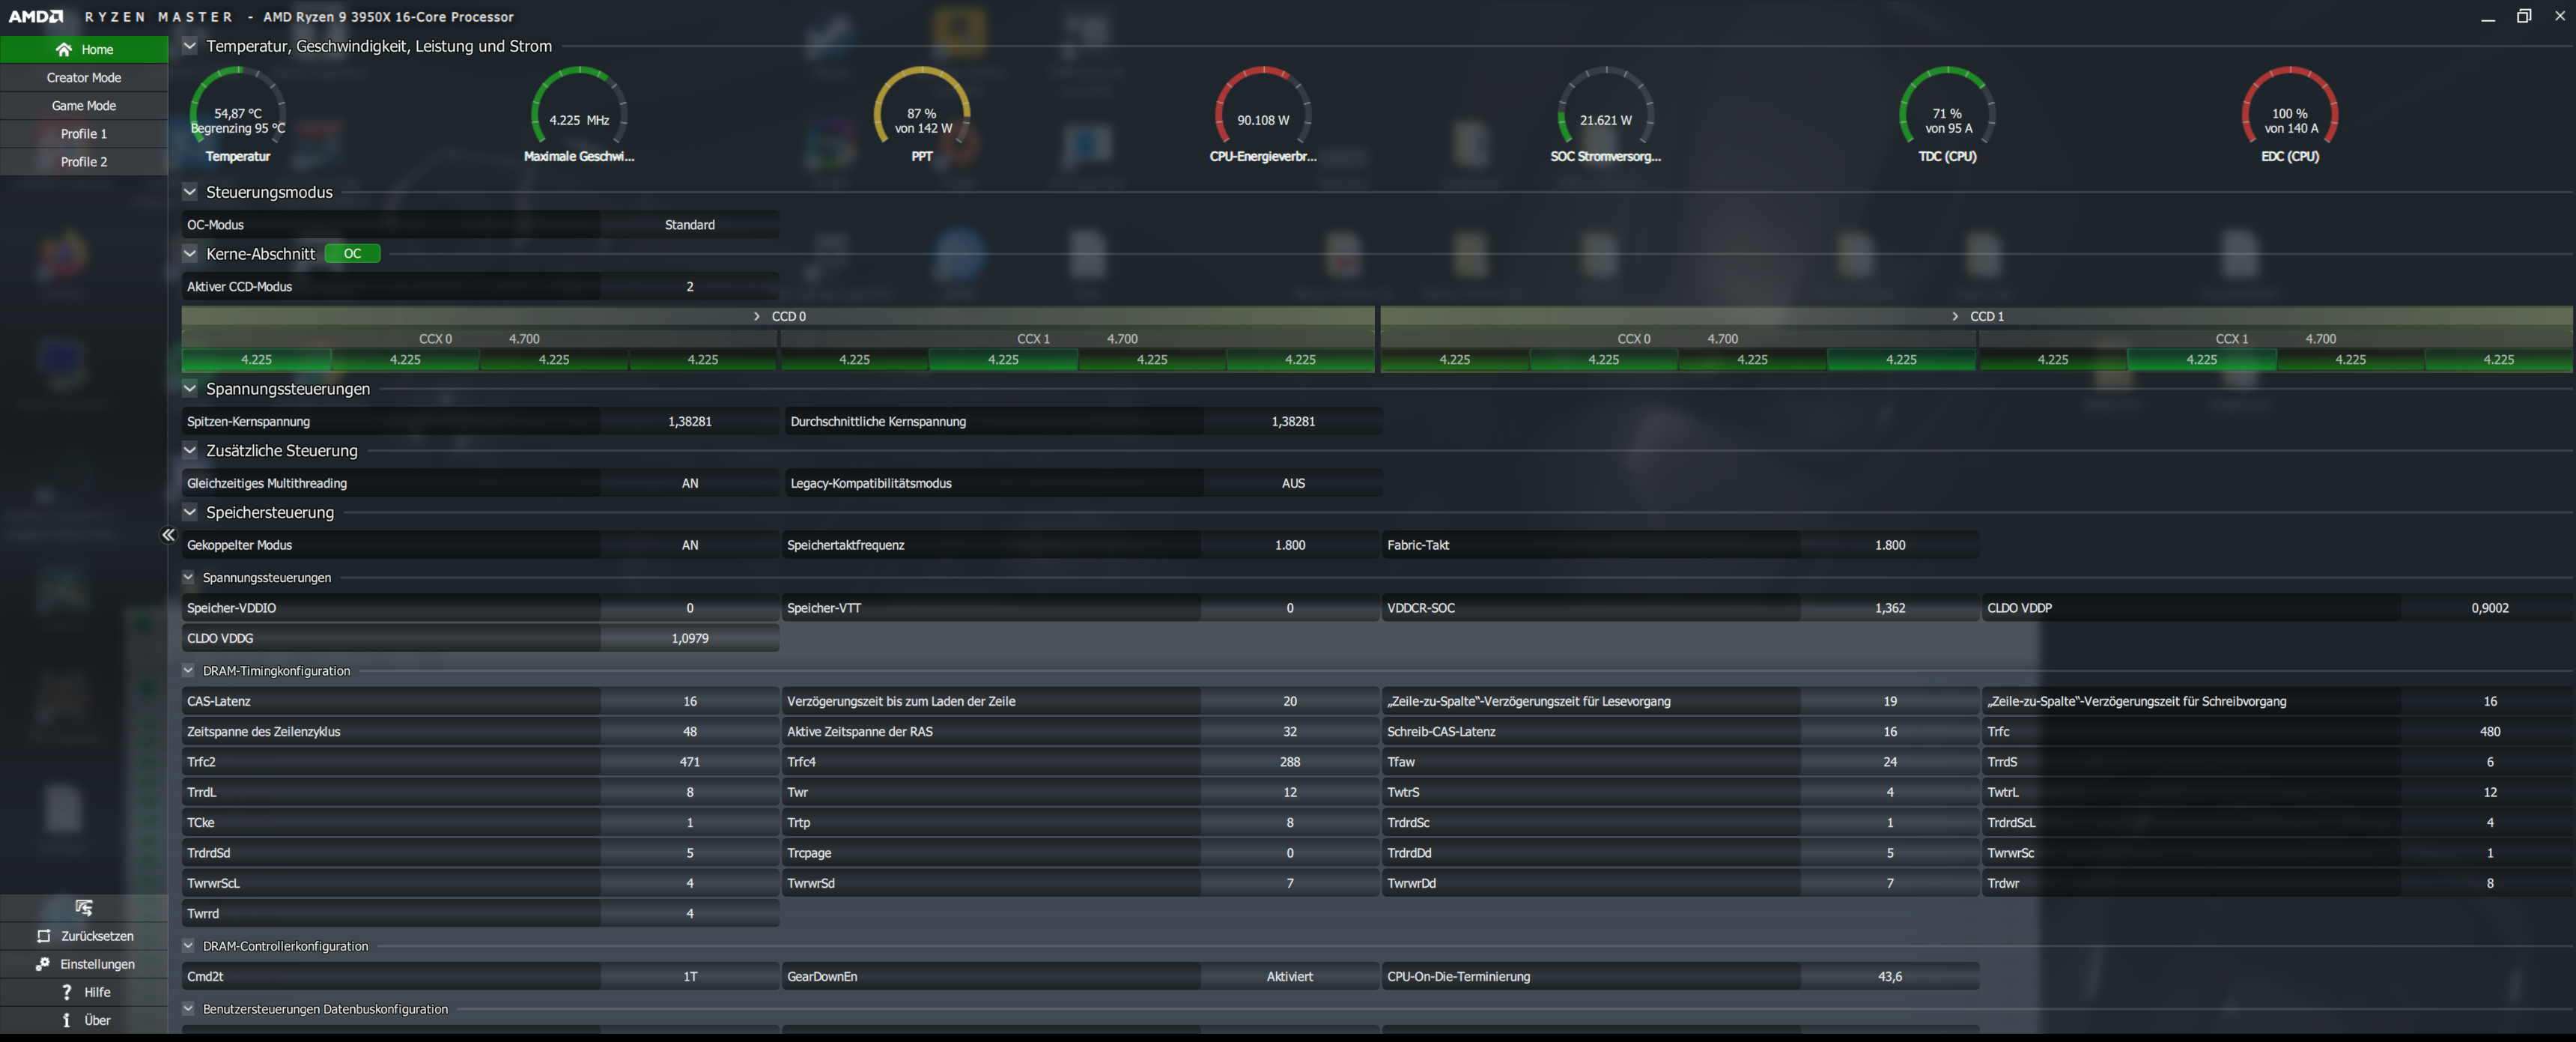The height and width of the screenshot is (1042, 2576).
Task: Click the PPT gauge dial
Action: point(921,107)
